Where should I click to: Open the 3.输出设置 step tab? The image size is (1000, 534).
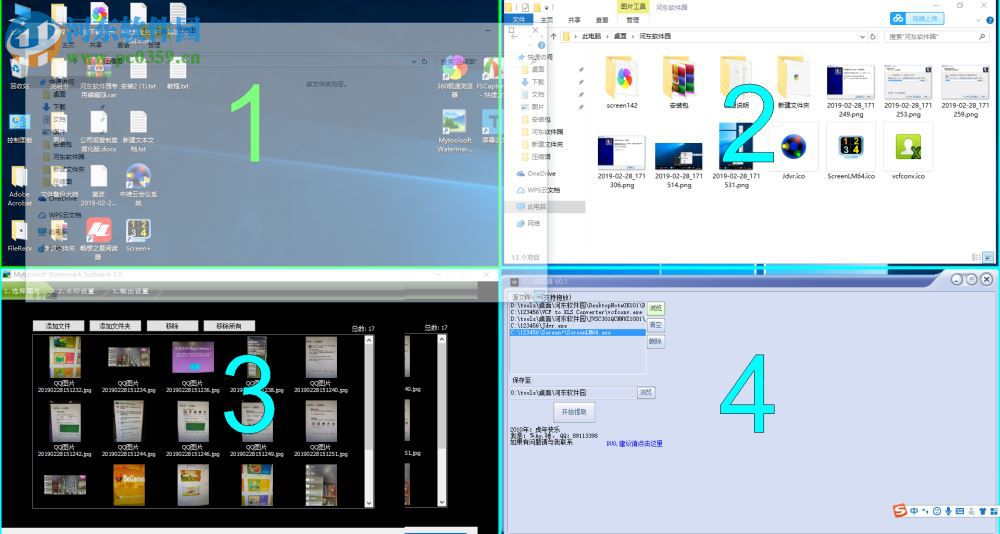coord(130,291)
